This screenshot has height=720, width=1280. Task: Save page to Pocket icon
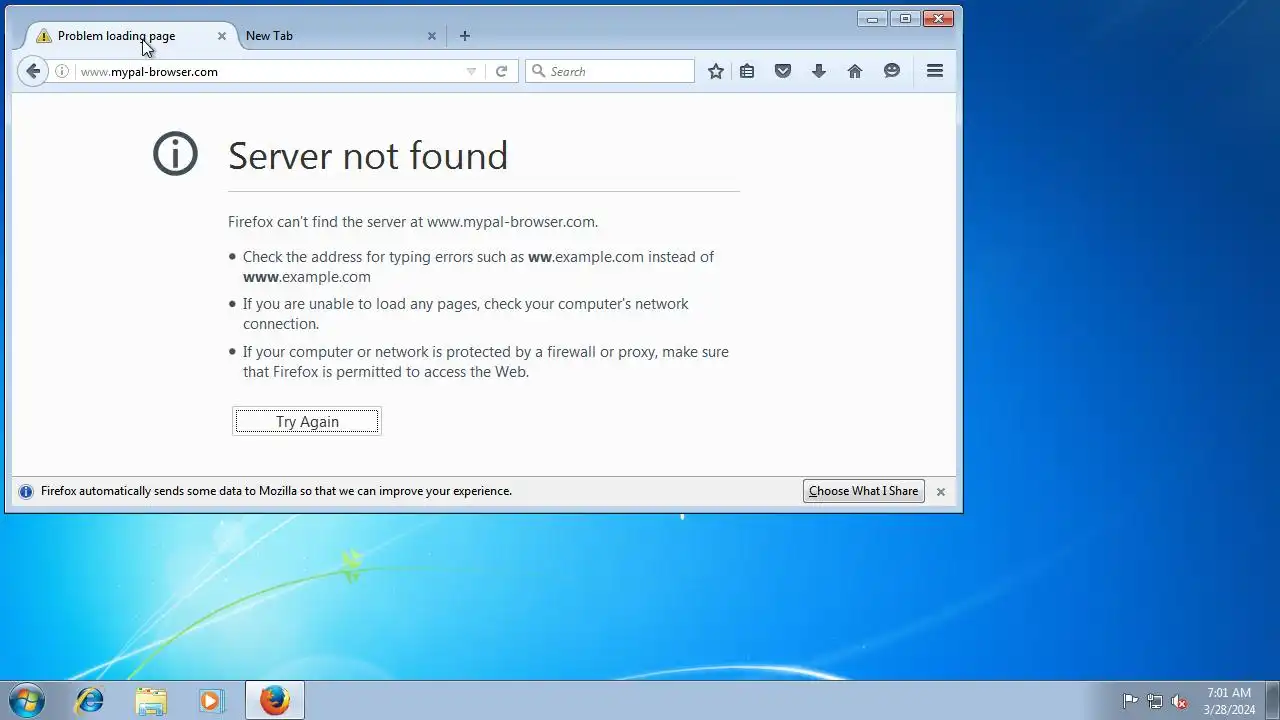pos(783,71)
